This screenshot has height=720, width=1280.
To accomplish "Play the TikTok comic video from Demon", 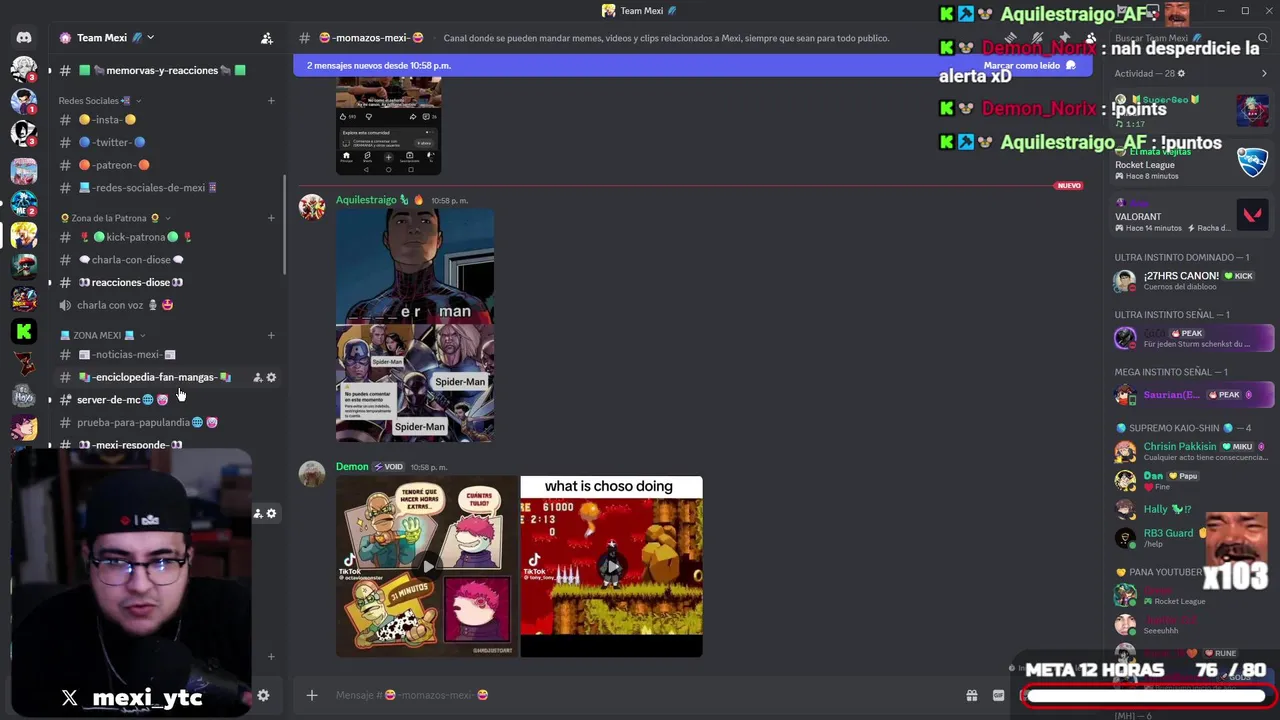I will [428, 566].
